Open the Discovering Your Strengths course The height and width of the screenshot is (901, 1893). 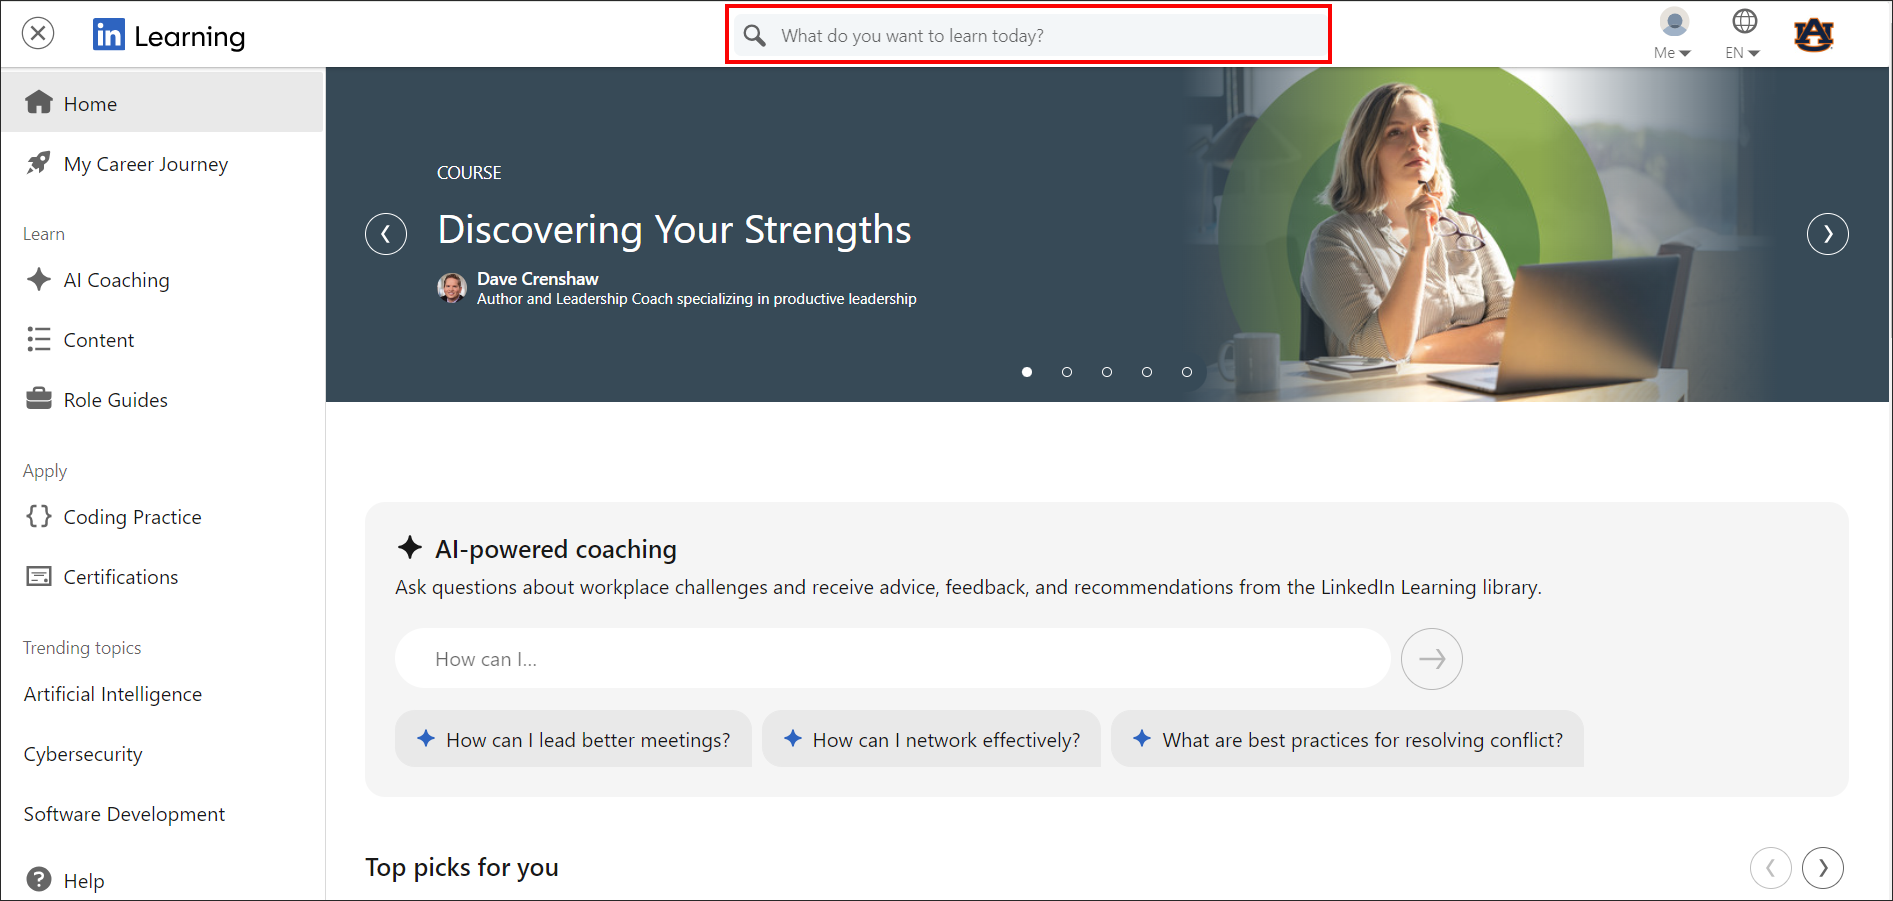[x=674, y=230]
